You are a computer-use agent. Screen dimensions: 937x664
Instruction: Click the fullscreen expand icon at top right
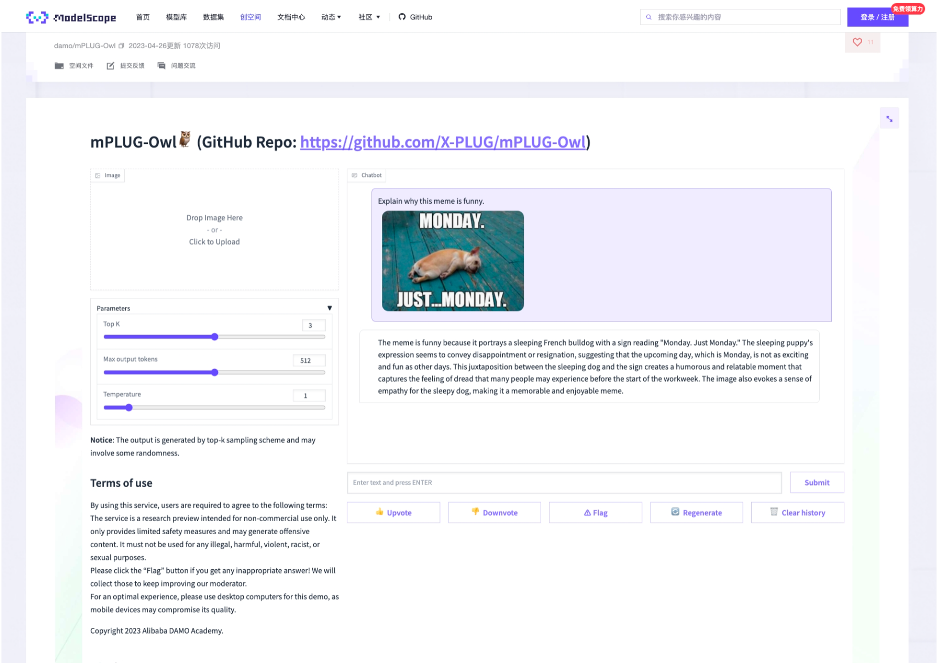coord(889,119)
